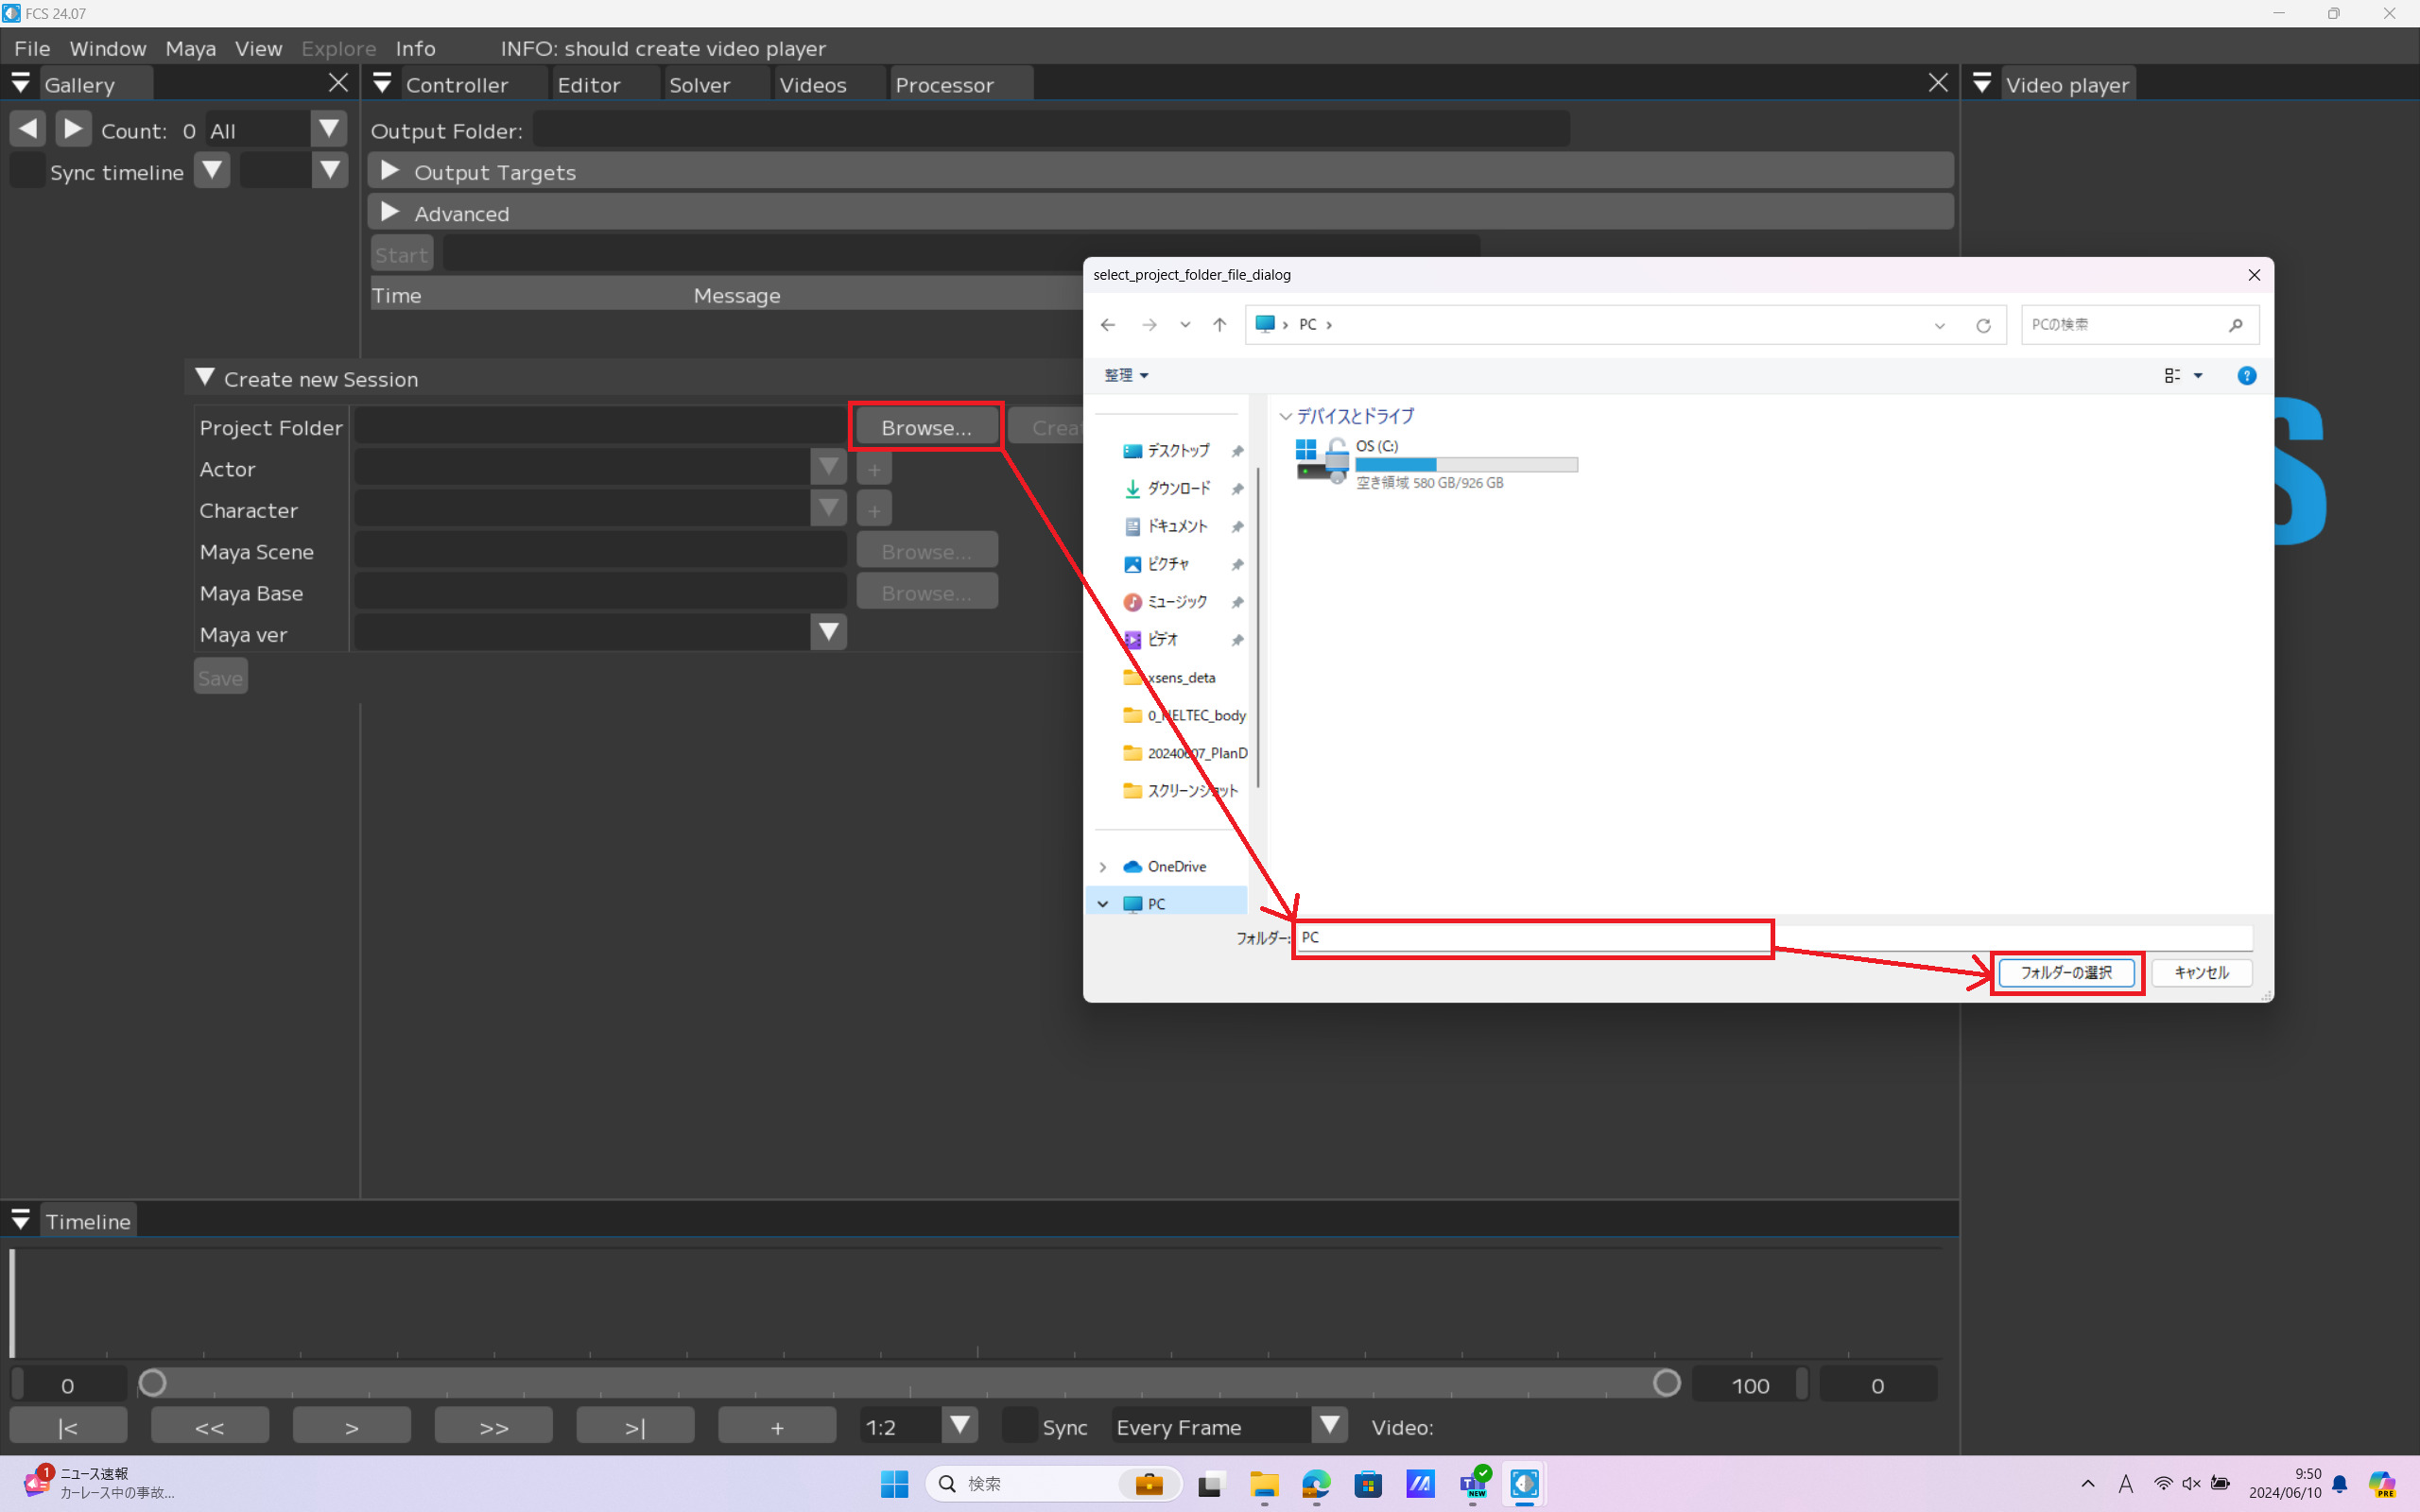
Task: Open the Gallery panel menu triangle
Action: (x=20, y=84)
